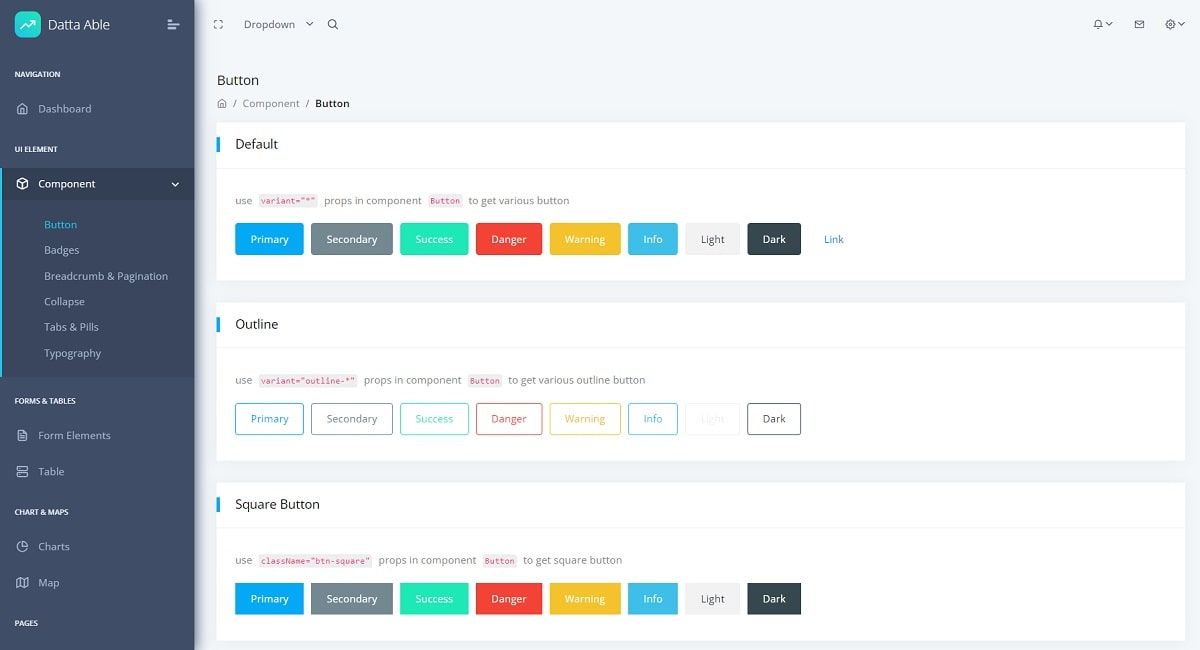Click the outline Warning button
1200x650 pixels.
pyautogui.click(x=584, y=419)
